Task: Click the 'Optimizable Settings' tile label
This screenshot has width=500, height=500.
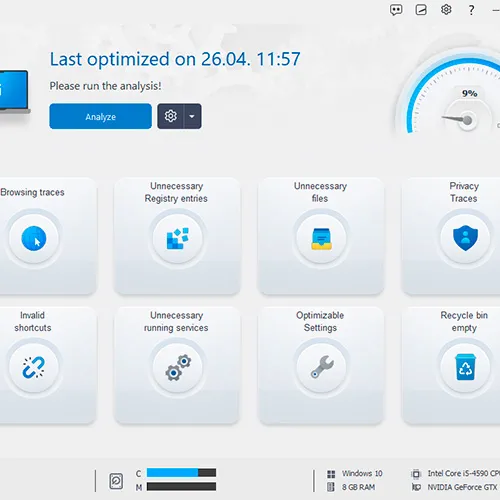Action: (x=320, y=321)
